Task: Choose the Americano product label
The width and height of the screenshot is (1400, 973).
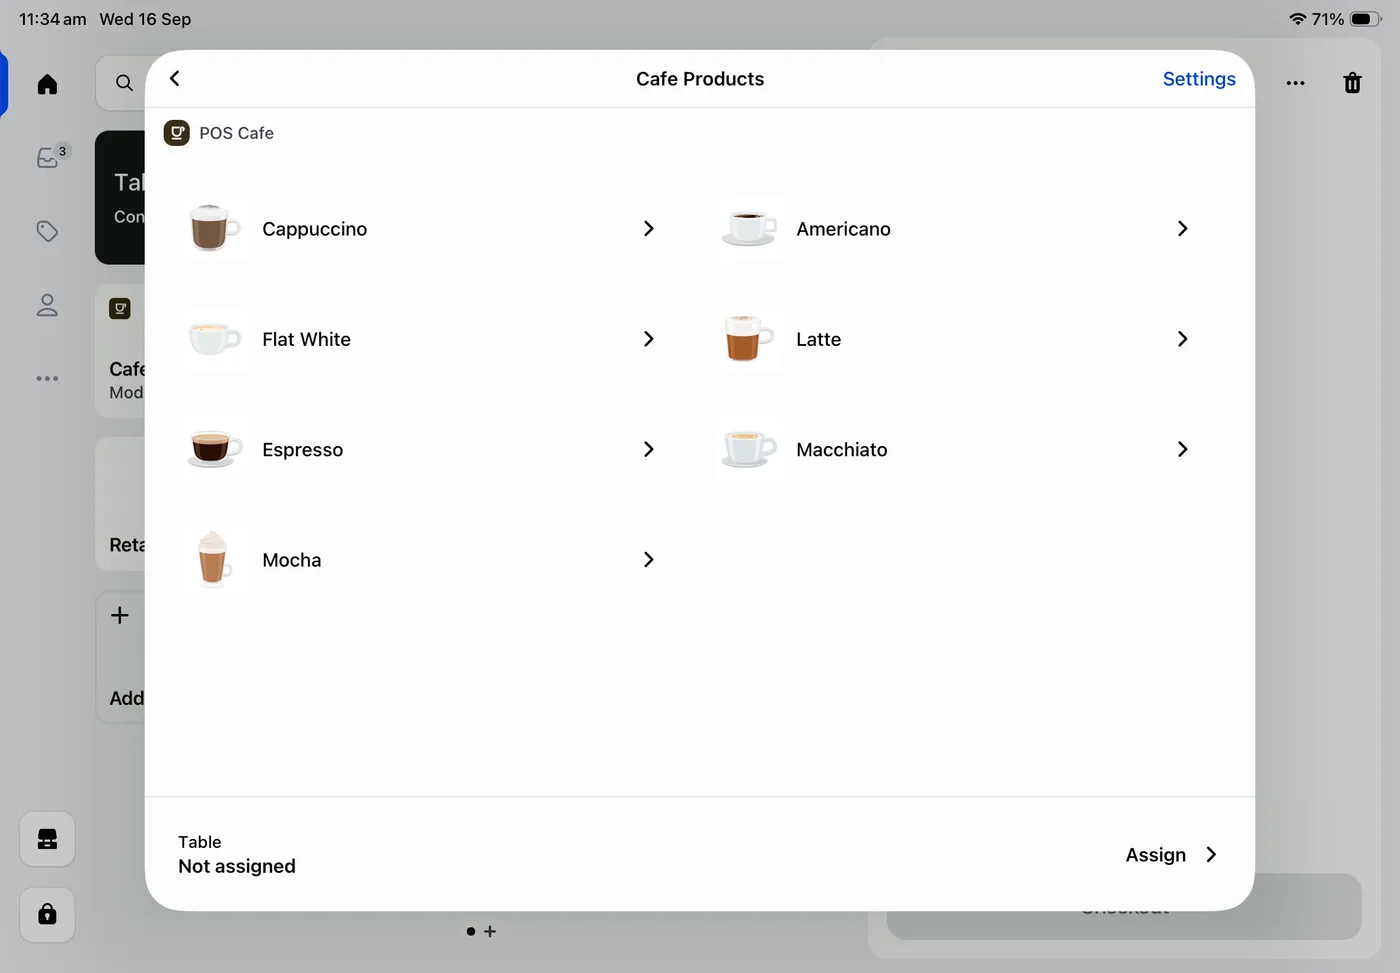Action: [x=843, y=229]
